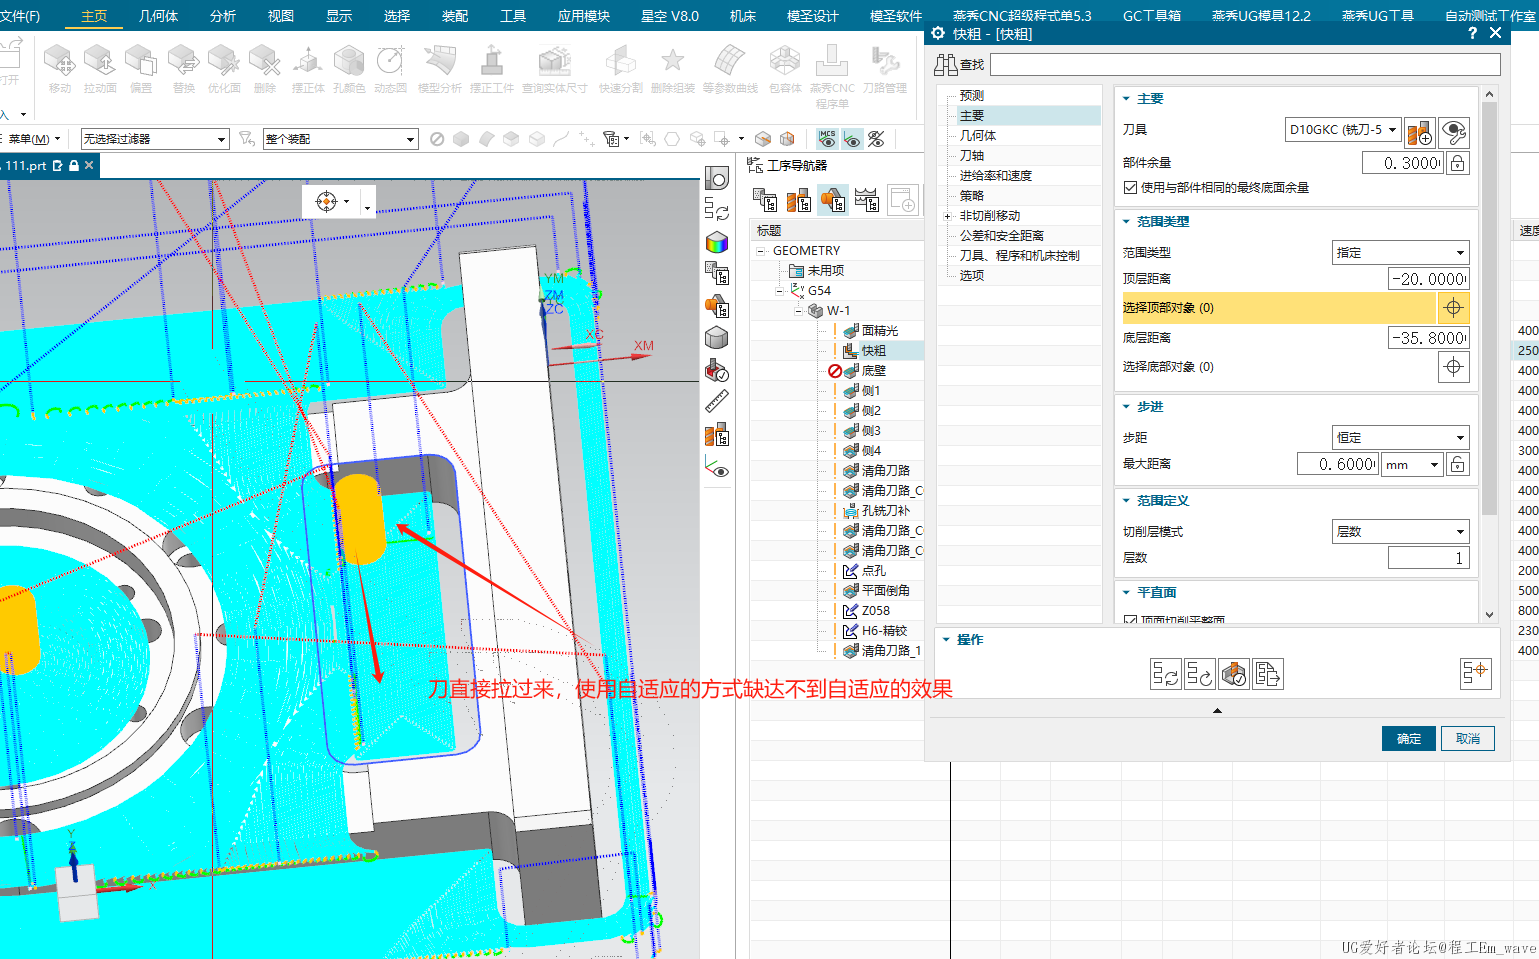The width and height of the screenshot is (1539, 959).
Task: Click the gray solid cube icon in sidebar
Action: [x=717, y=338]
